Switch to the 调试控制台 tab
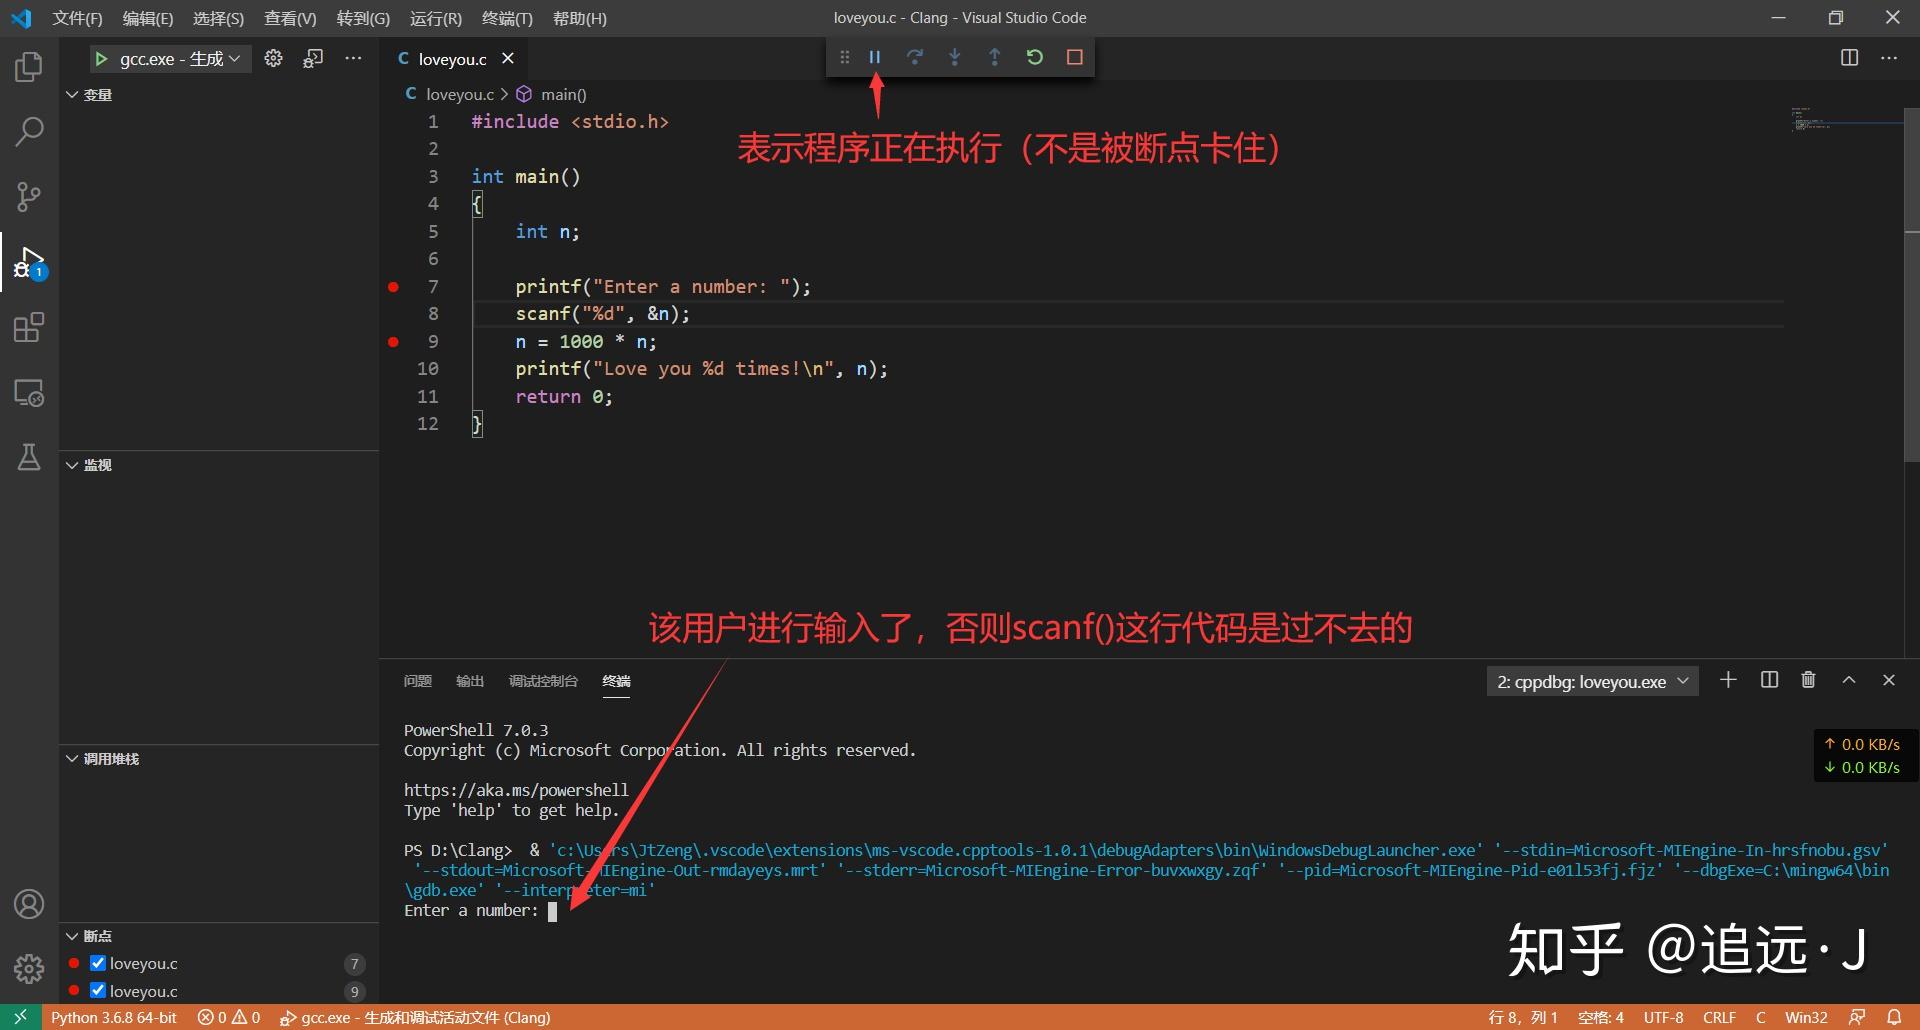Viewport: 1920px width, 1030px height. coord(543,681)
